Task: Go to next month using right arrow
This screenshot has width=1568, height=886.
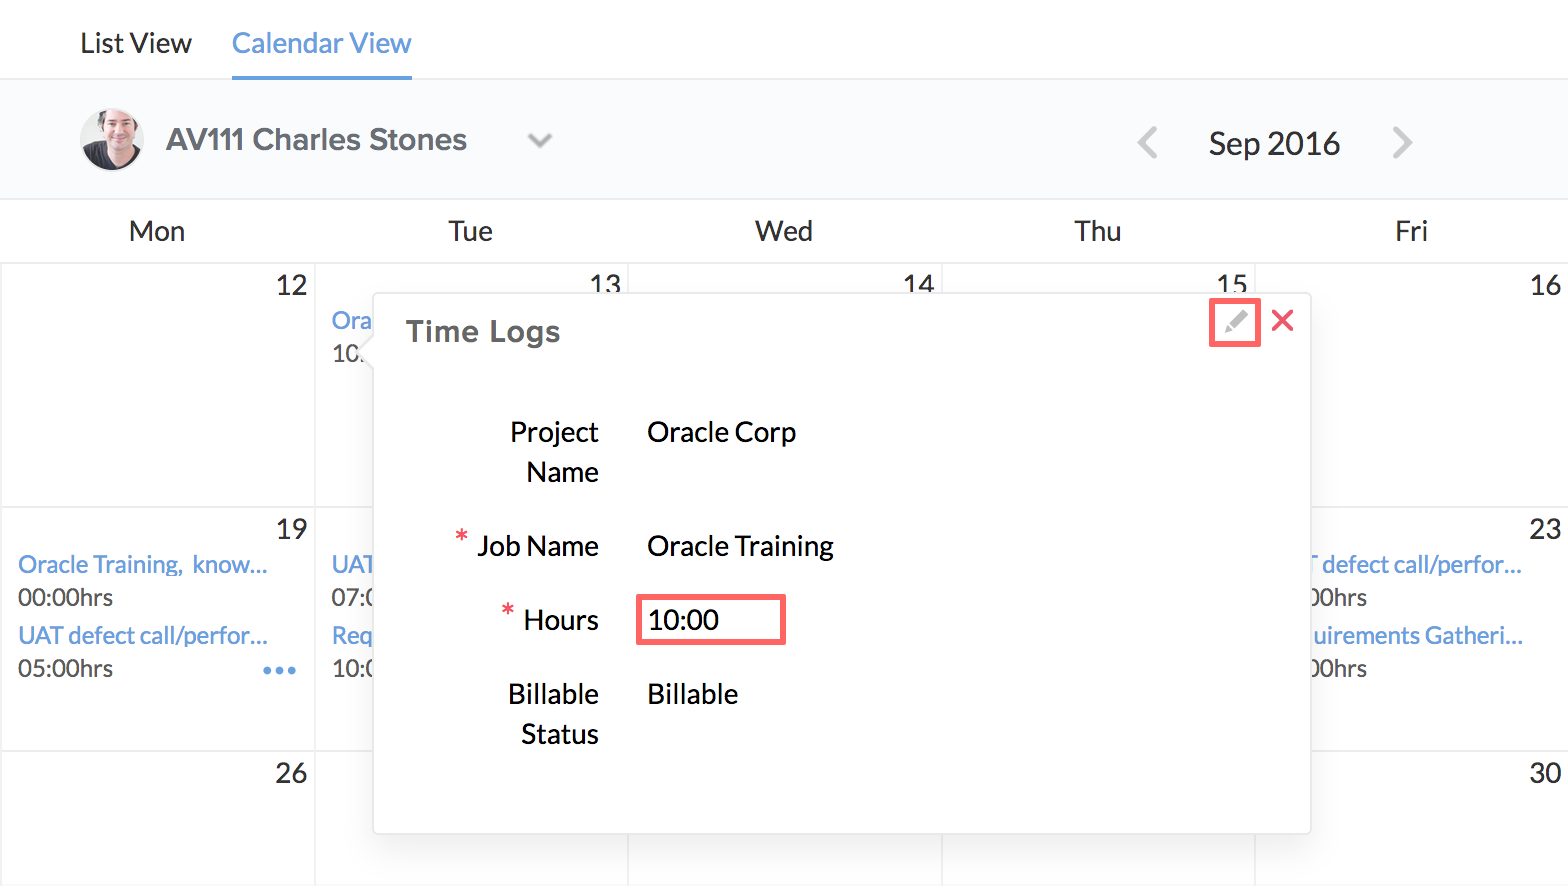Action: click(x=1402, y=143)
